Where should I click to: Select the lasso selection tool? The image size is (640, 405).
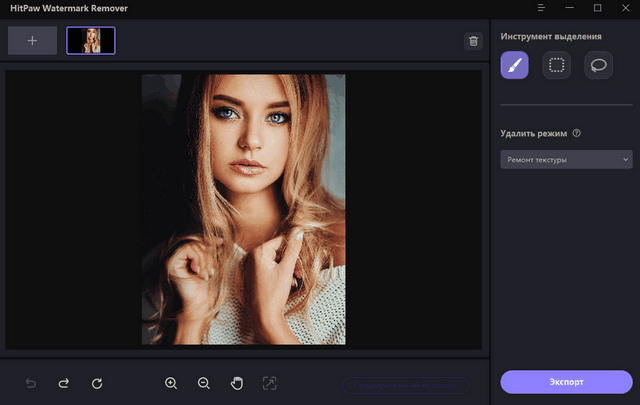pos(598,66)
